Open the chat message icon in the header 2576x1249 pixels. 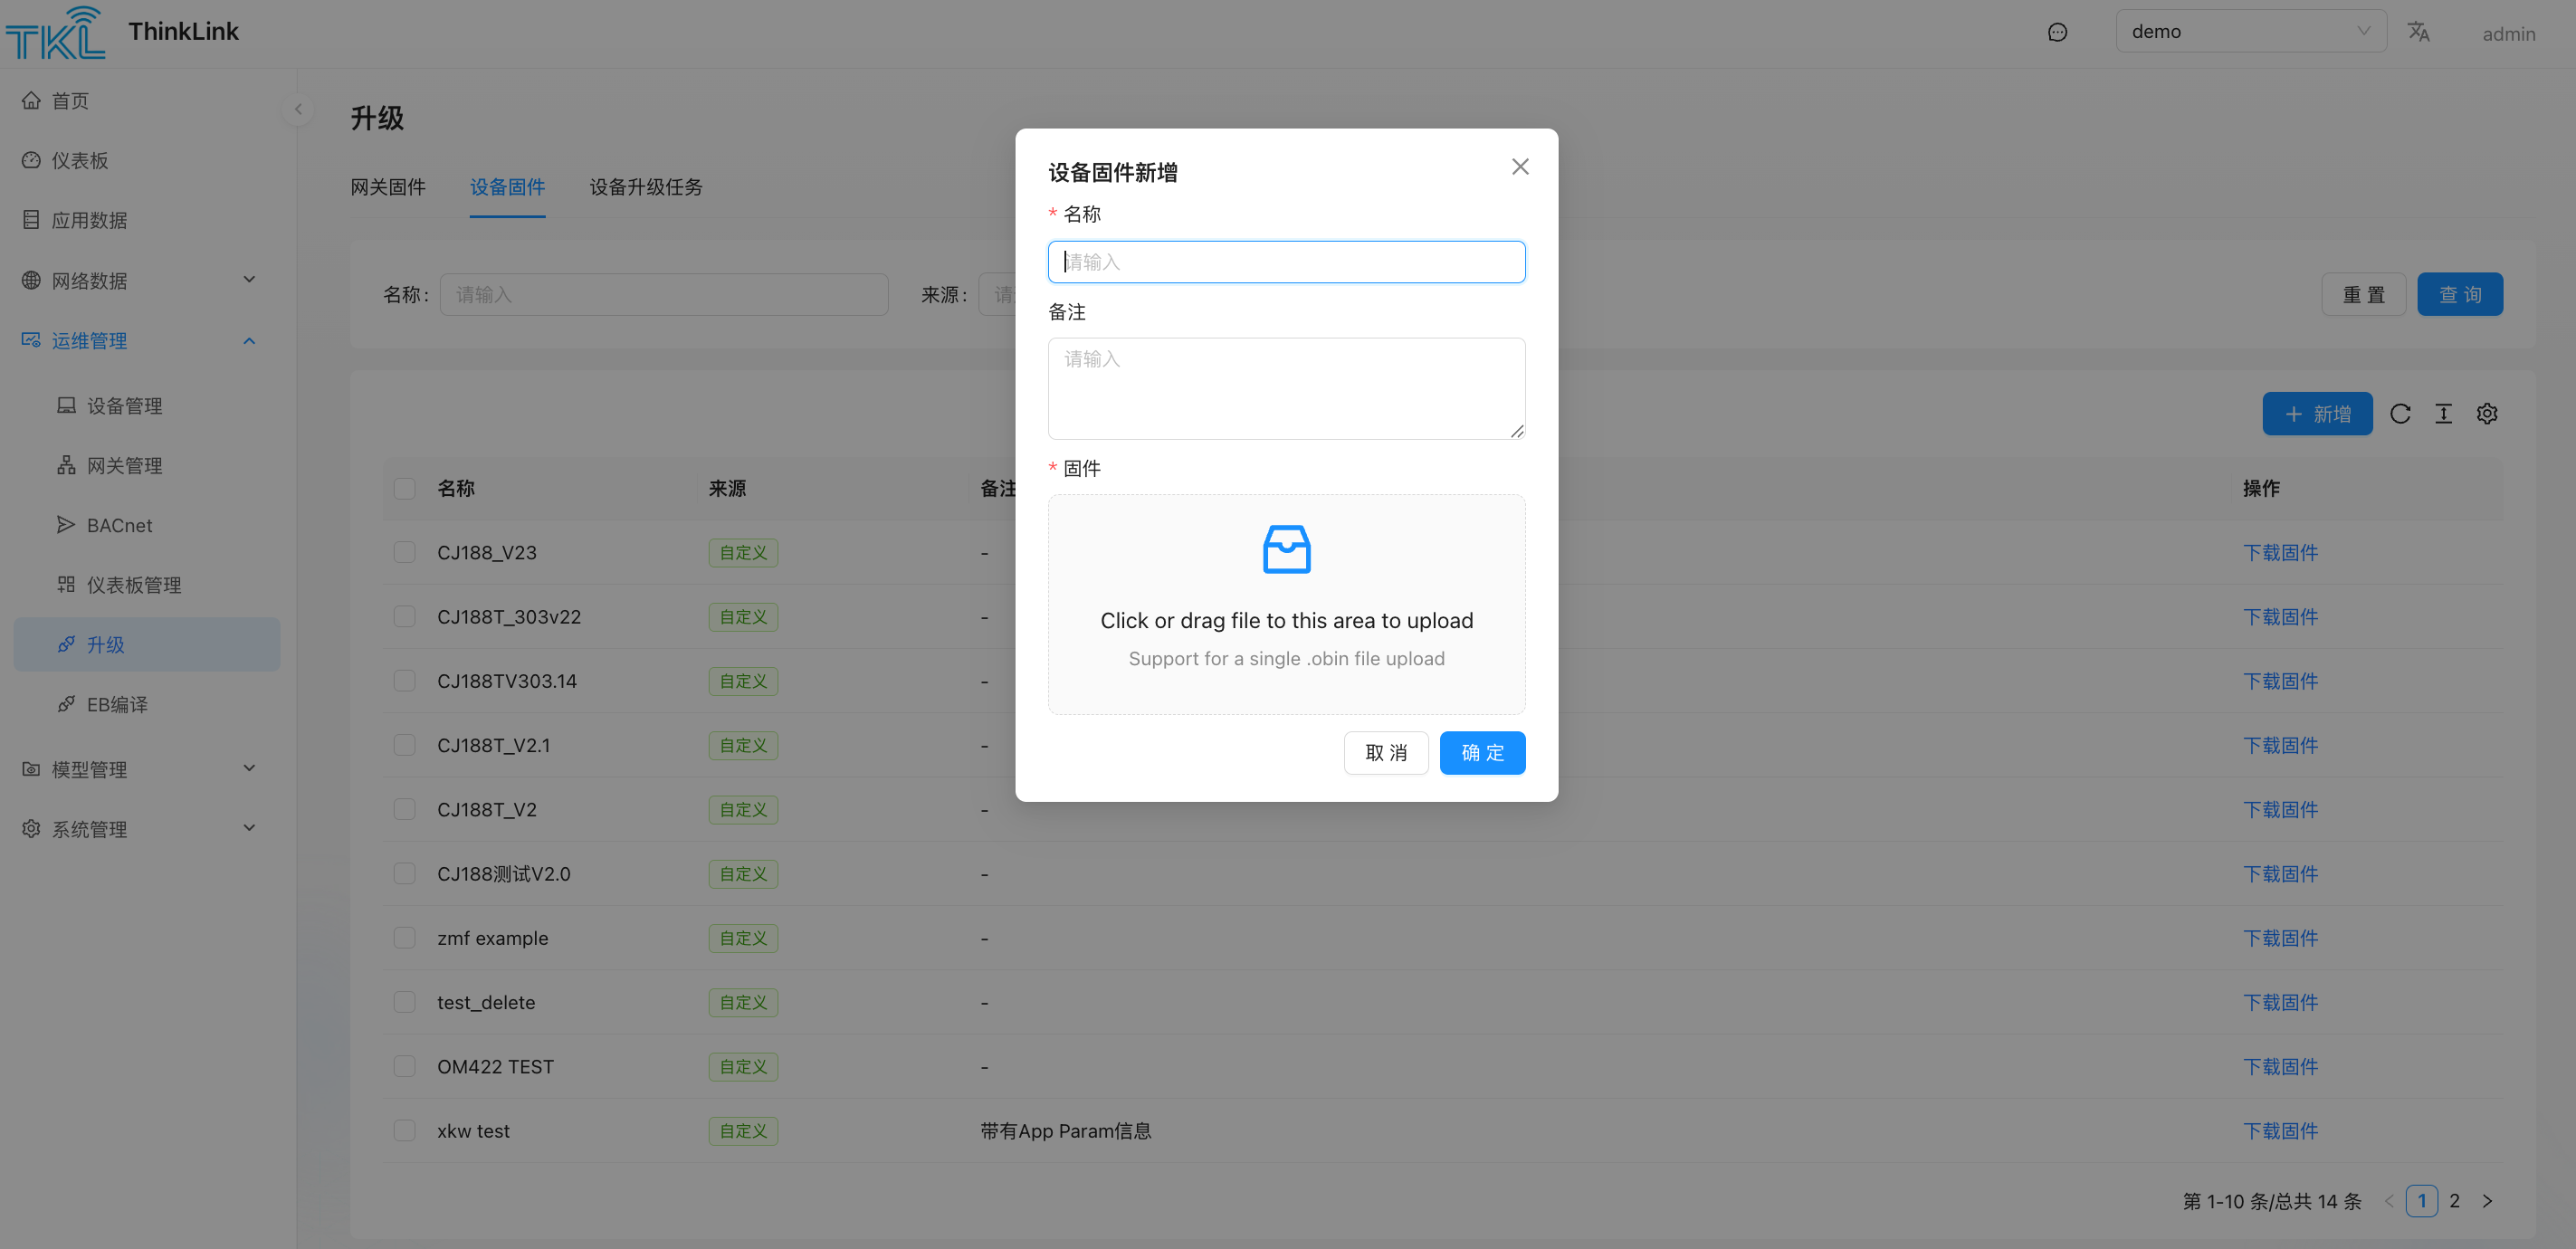(2057, 32)
